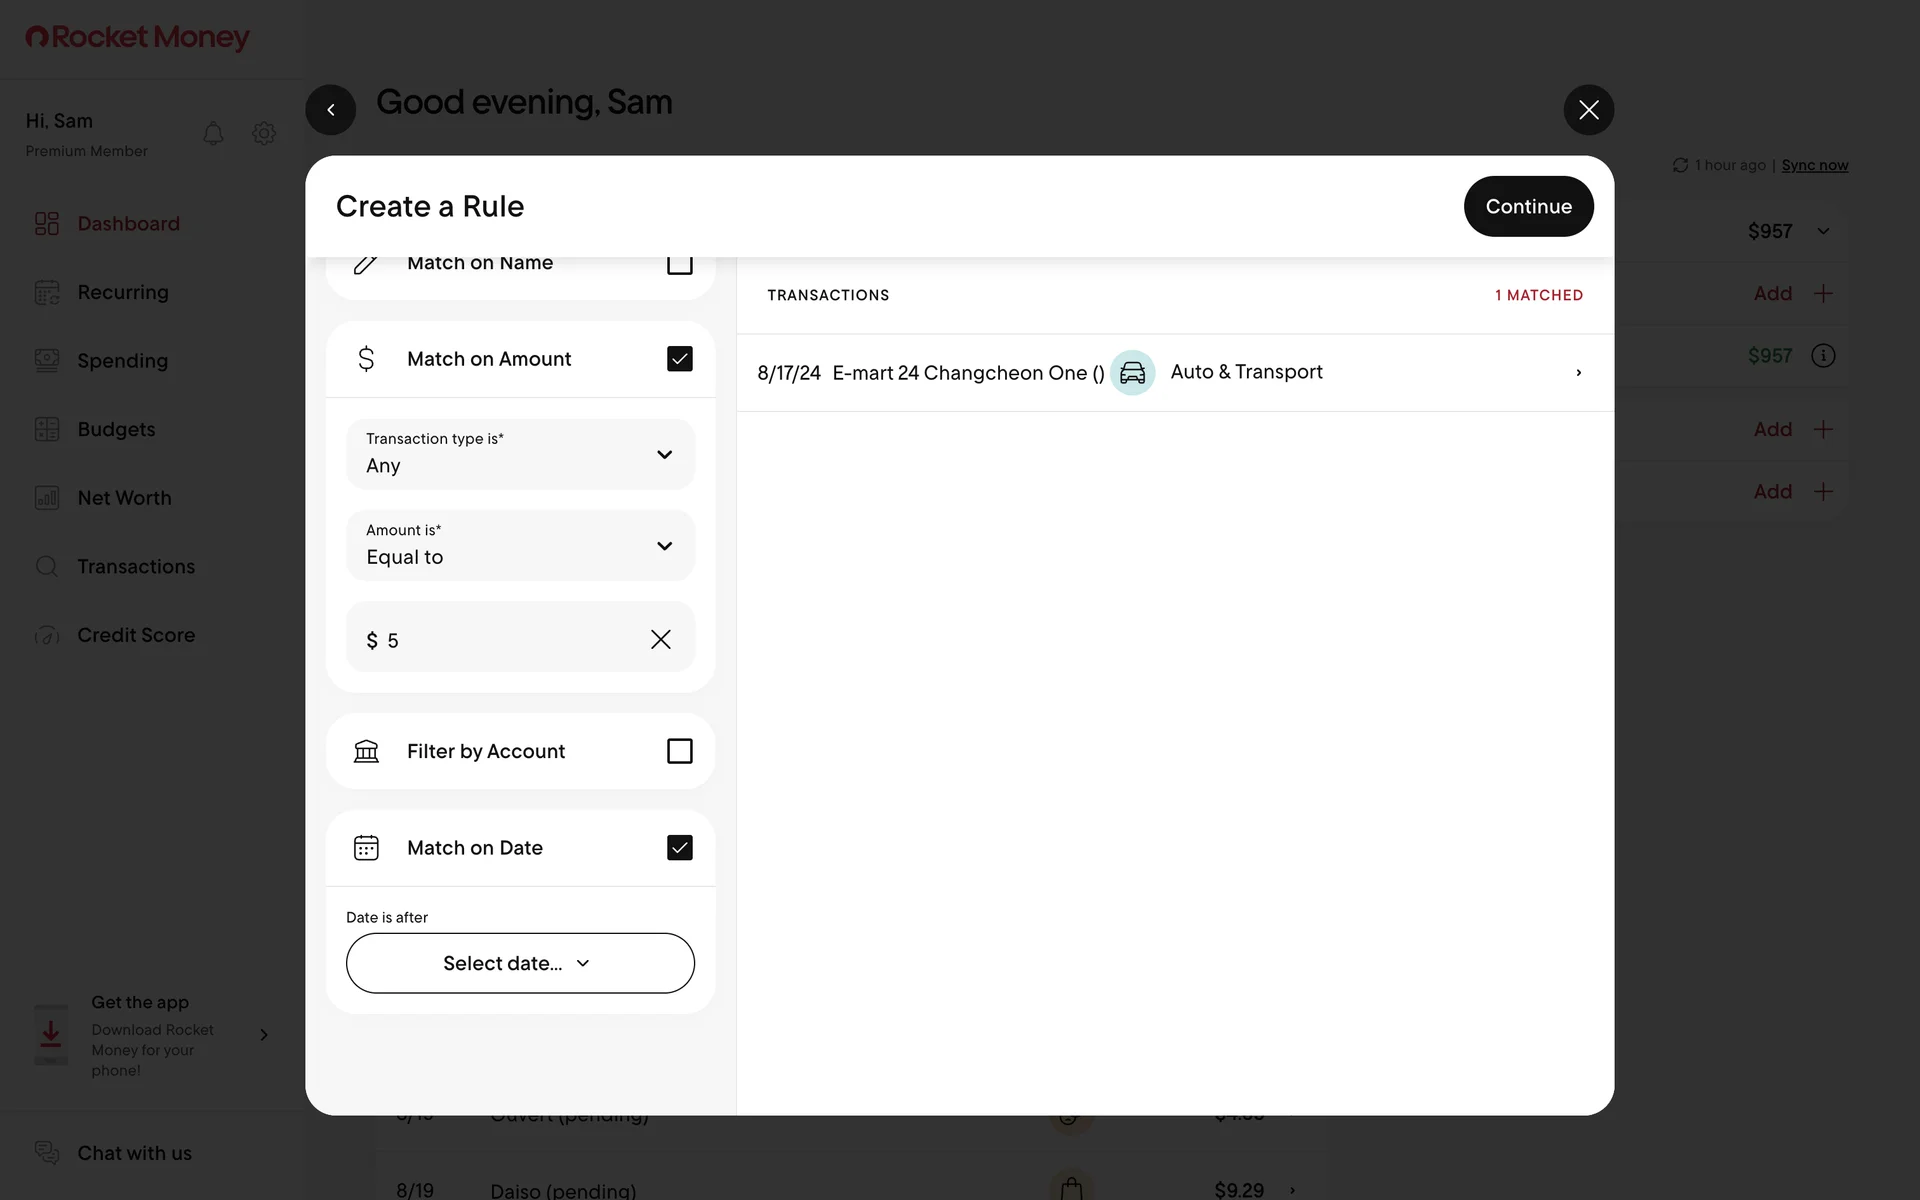Uncheck the Match on Date checkbox

coord(679,848)
